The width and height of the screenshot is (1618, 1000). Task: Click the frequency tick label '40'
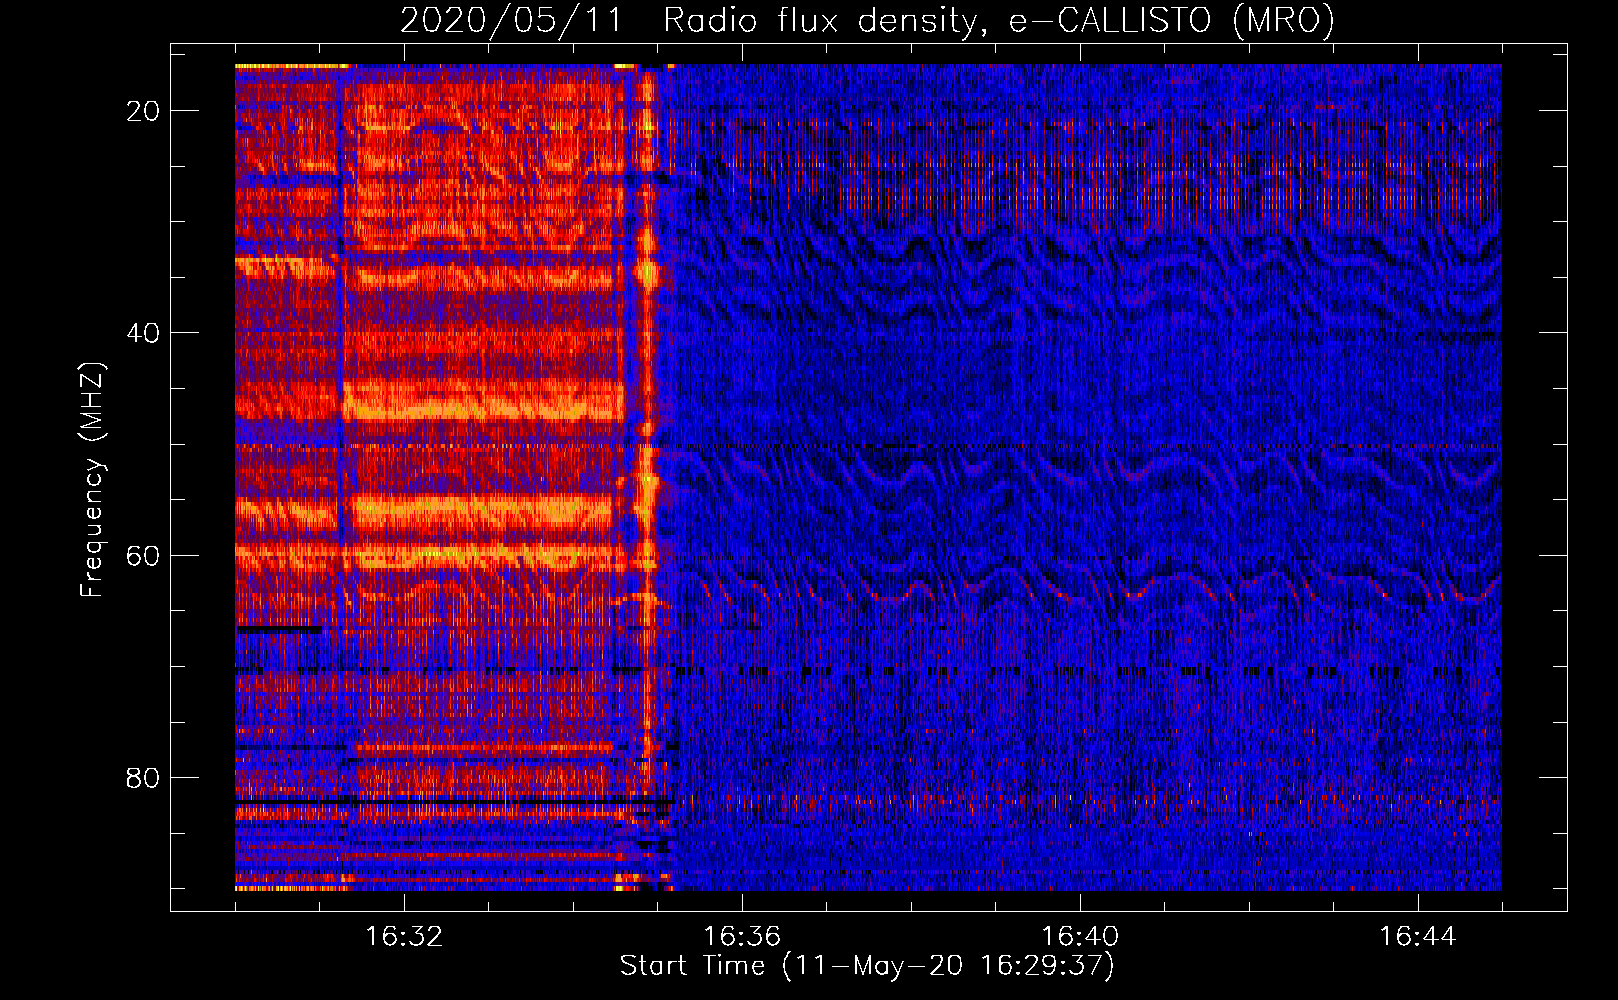tap(143, 333)
